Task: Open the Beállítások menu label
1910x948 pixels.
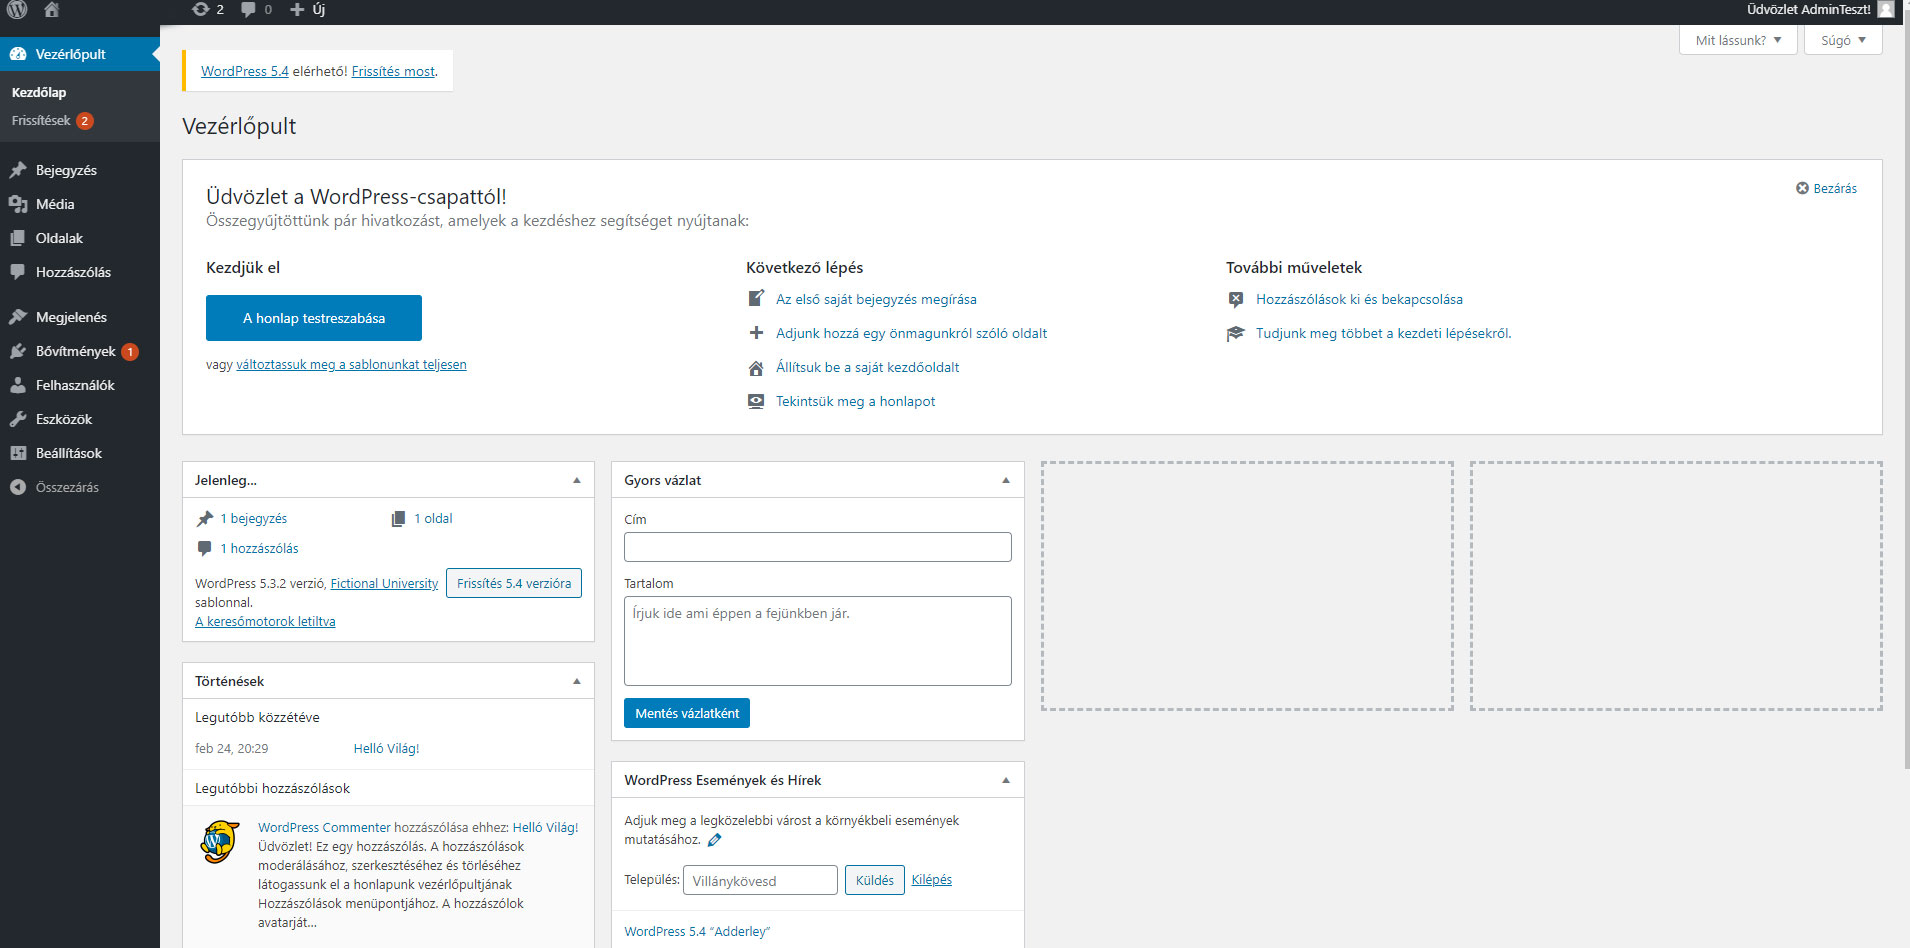Action: (69, 453)
